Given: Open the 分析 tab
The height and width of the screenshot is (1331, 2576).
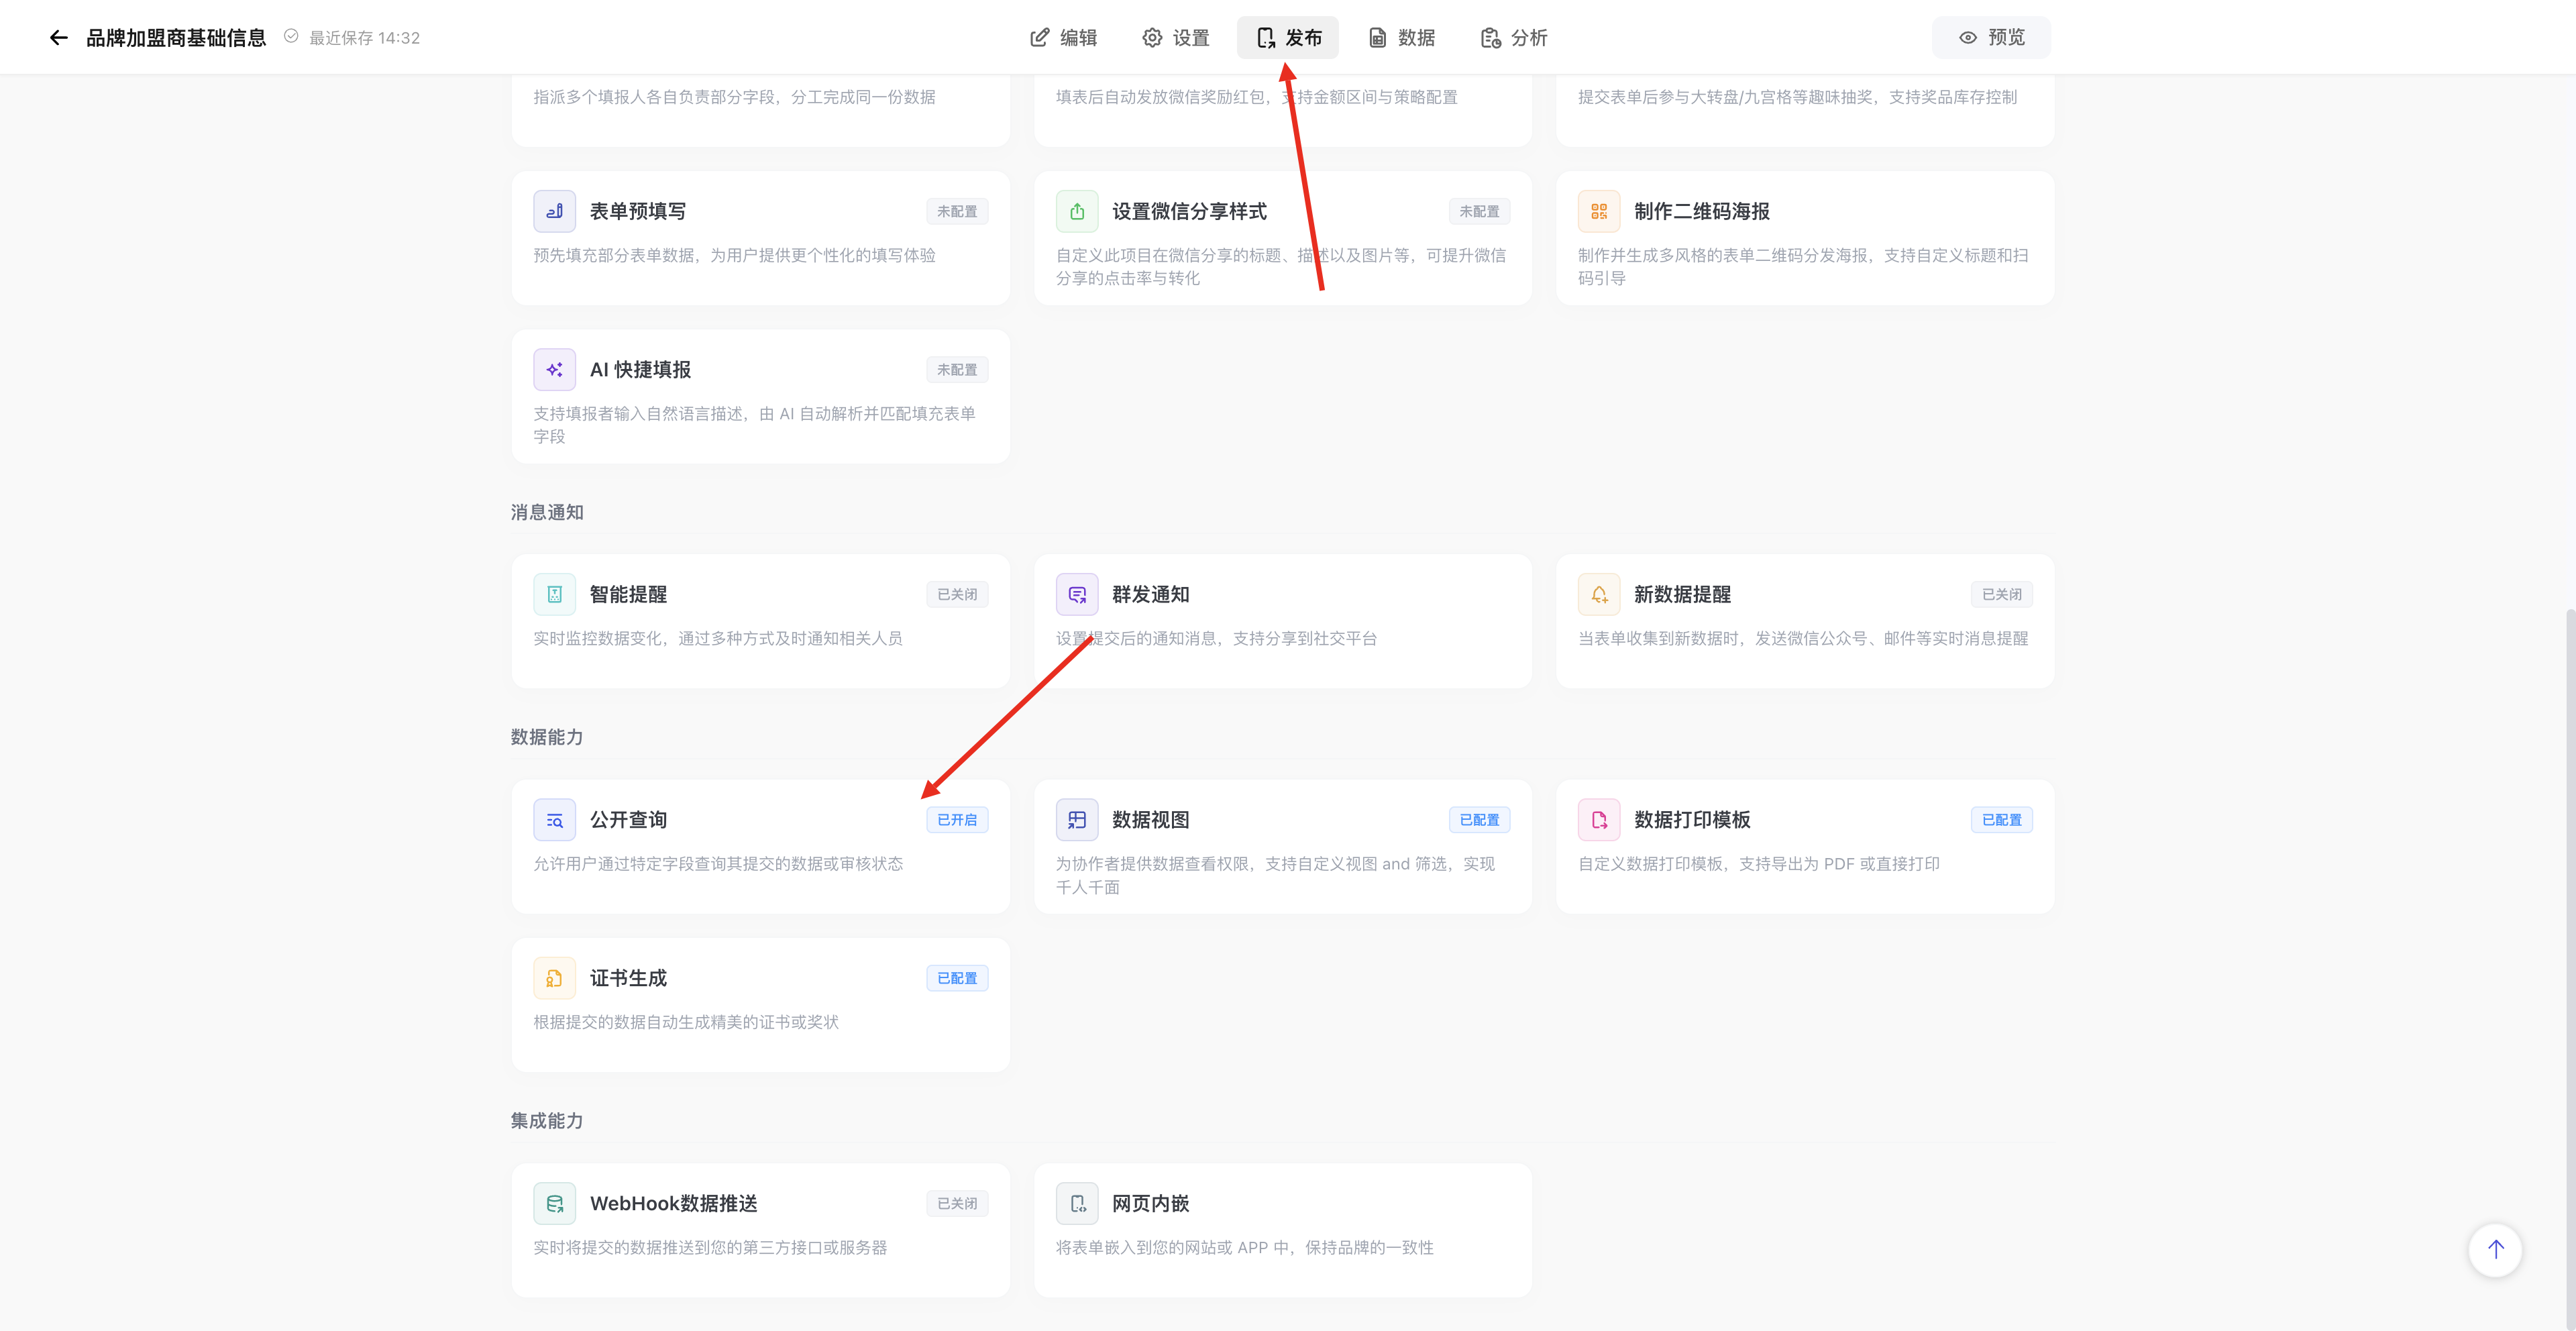Looking at the screenshot, I should pos(1514,38).
